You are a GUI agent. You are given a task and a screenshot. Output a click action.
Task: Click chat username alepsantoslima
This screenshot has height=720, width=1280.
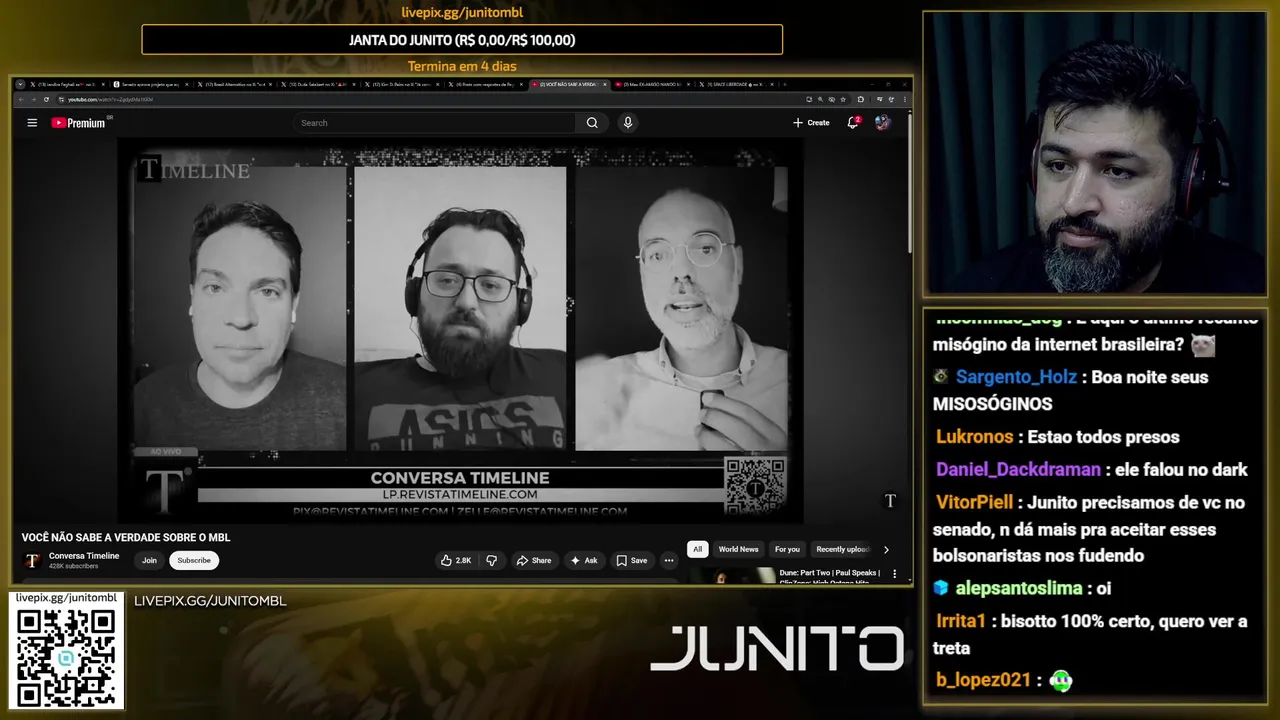tap(1019, 588)
